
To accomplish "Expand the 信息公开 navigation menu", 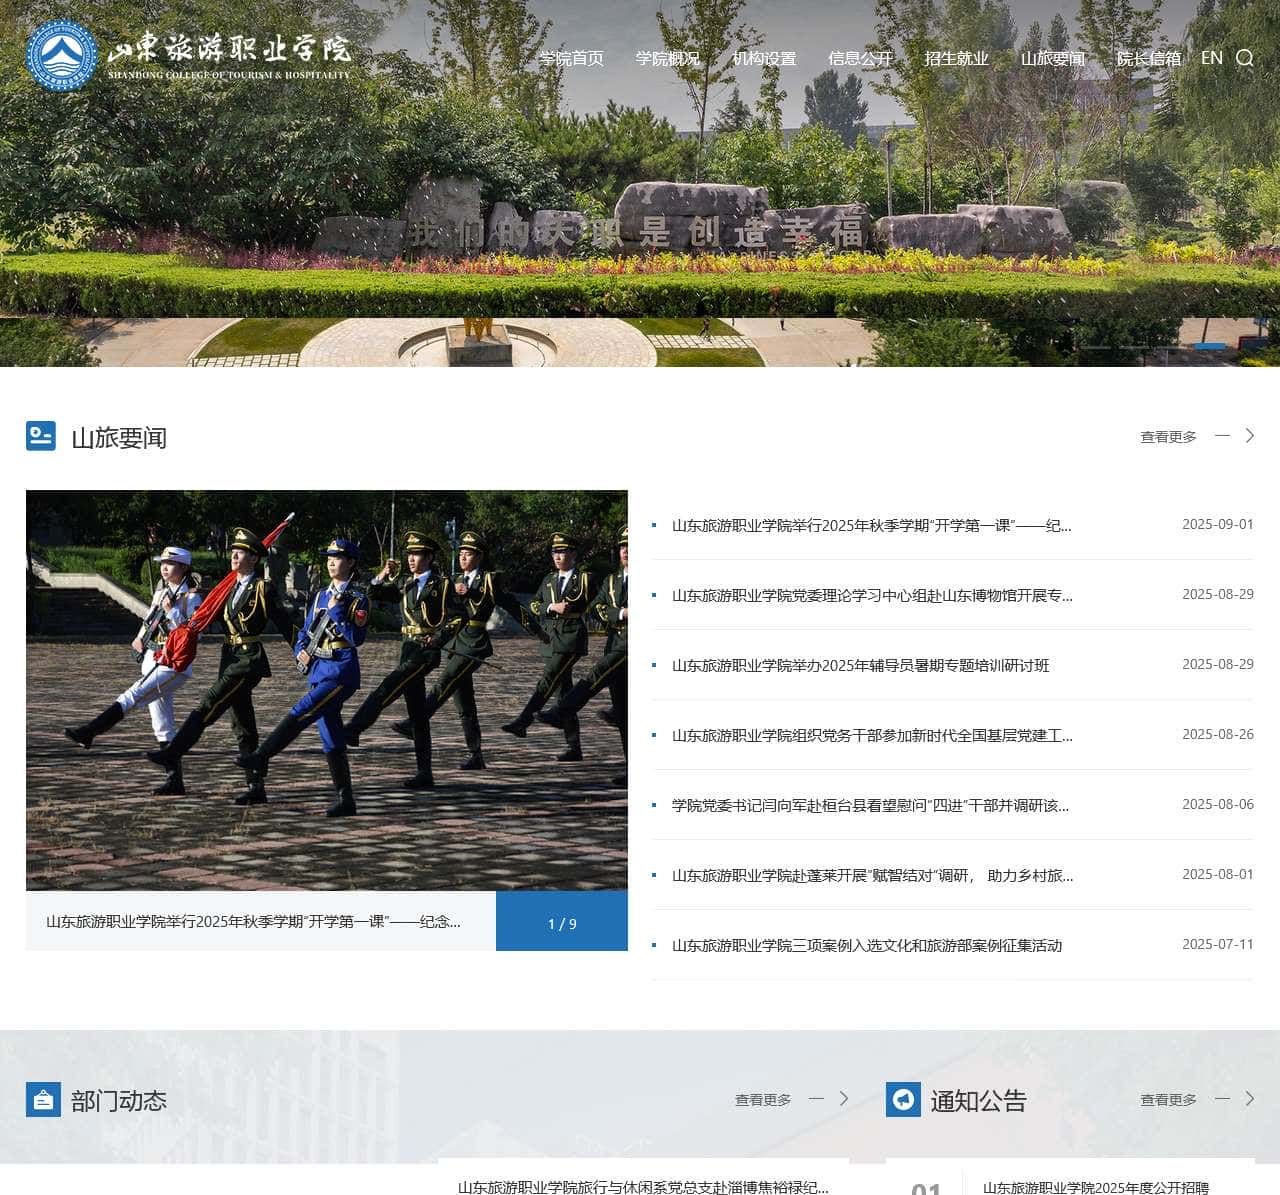I will pos(860,59).
